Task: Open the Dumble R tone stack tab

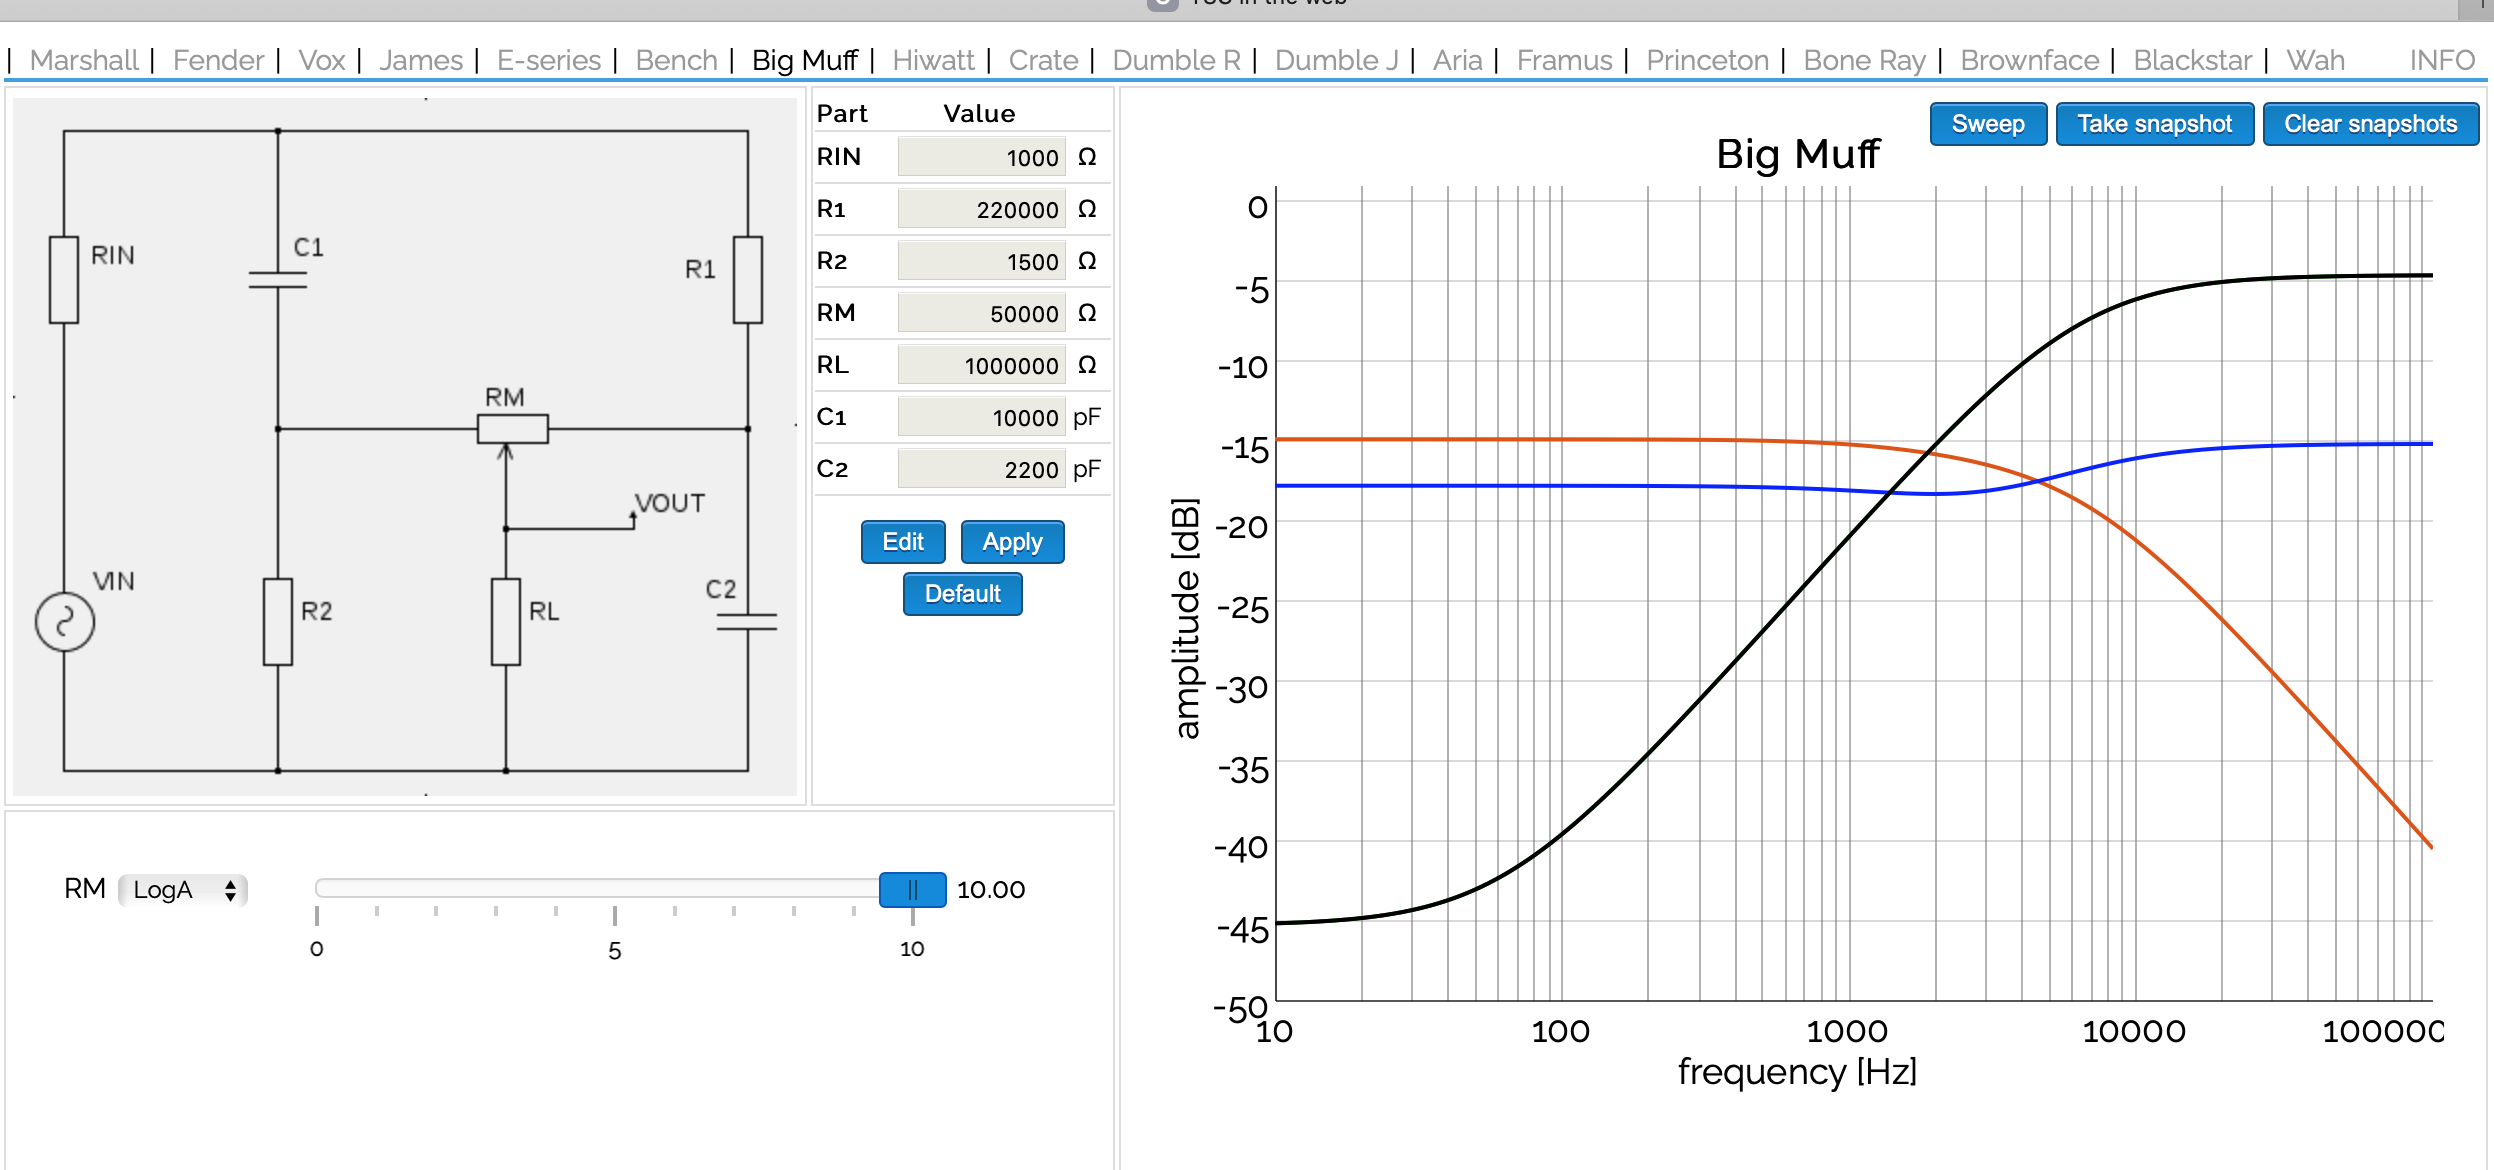Action: click(x=1176, y=60)
